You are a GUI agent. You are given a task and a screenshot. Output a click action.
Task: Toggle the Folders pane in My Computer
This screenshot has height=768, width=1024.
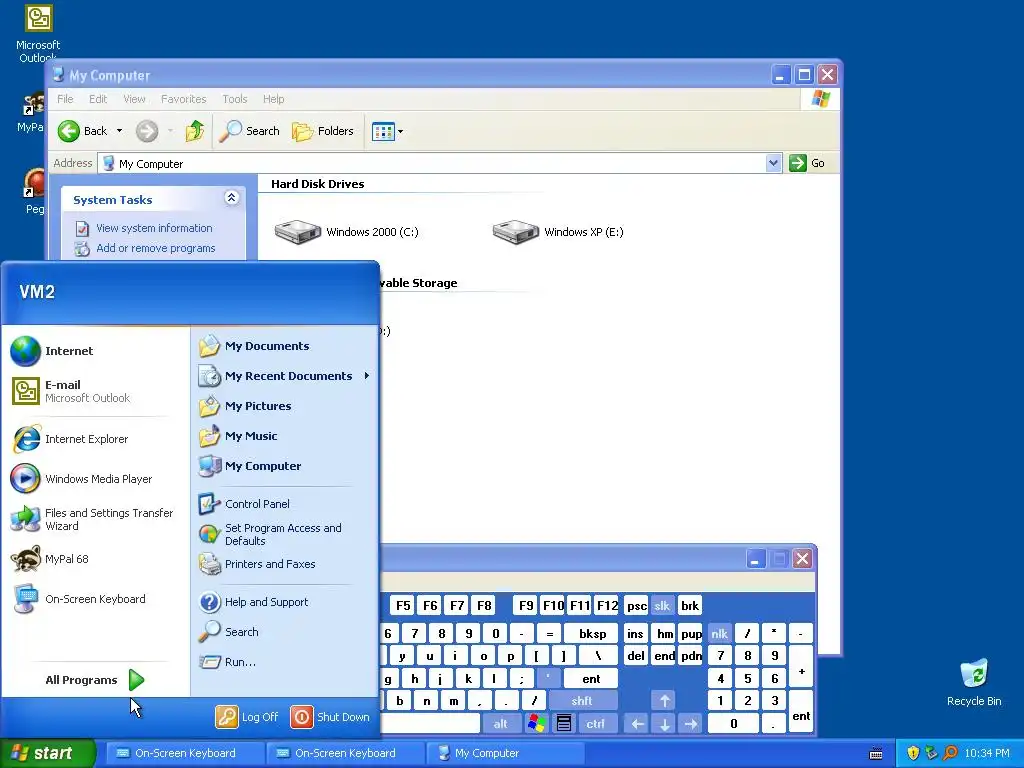coord(323,131)
